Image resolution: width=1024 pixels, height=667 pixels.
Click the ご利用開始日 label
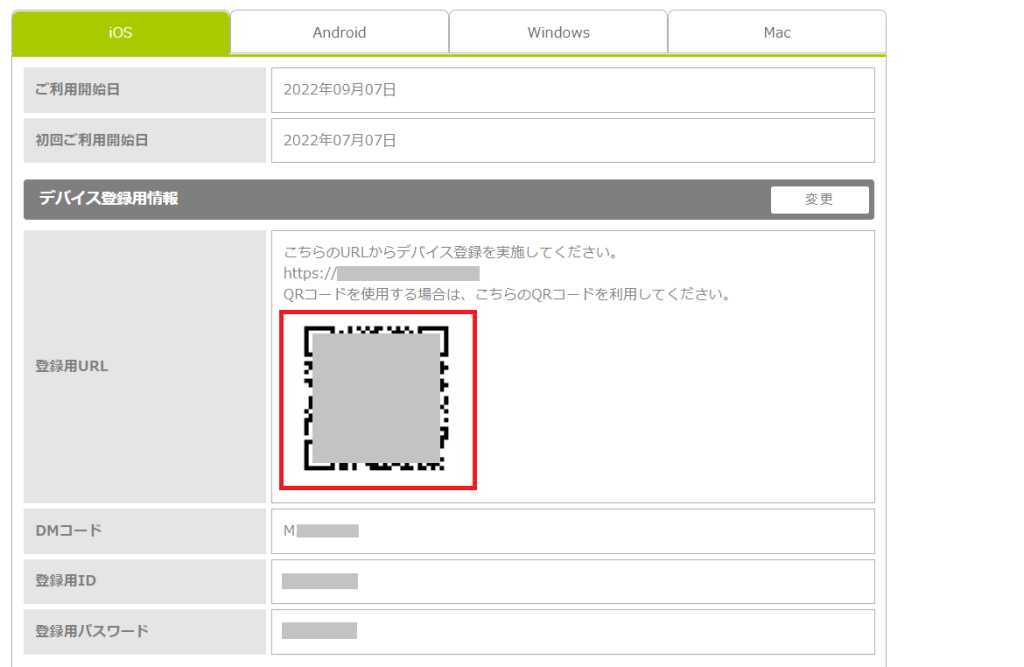[x=77, y=89]
